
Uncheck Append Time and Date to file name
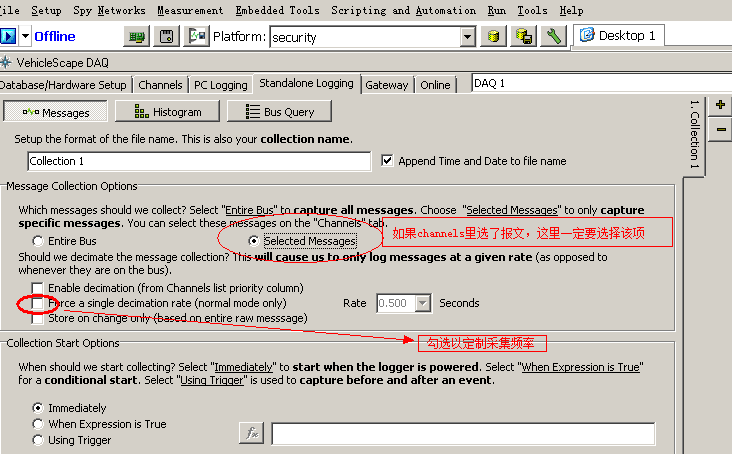tap(389, 160)
